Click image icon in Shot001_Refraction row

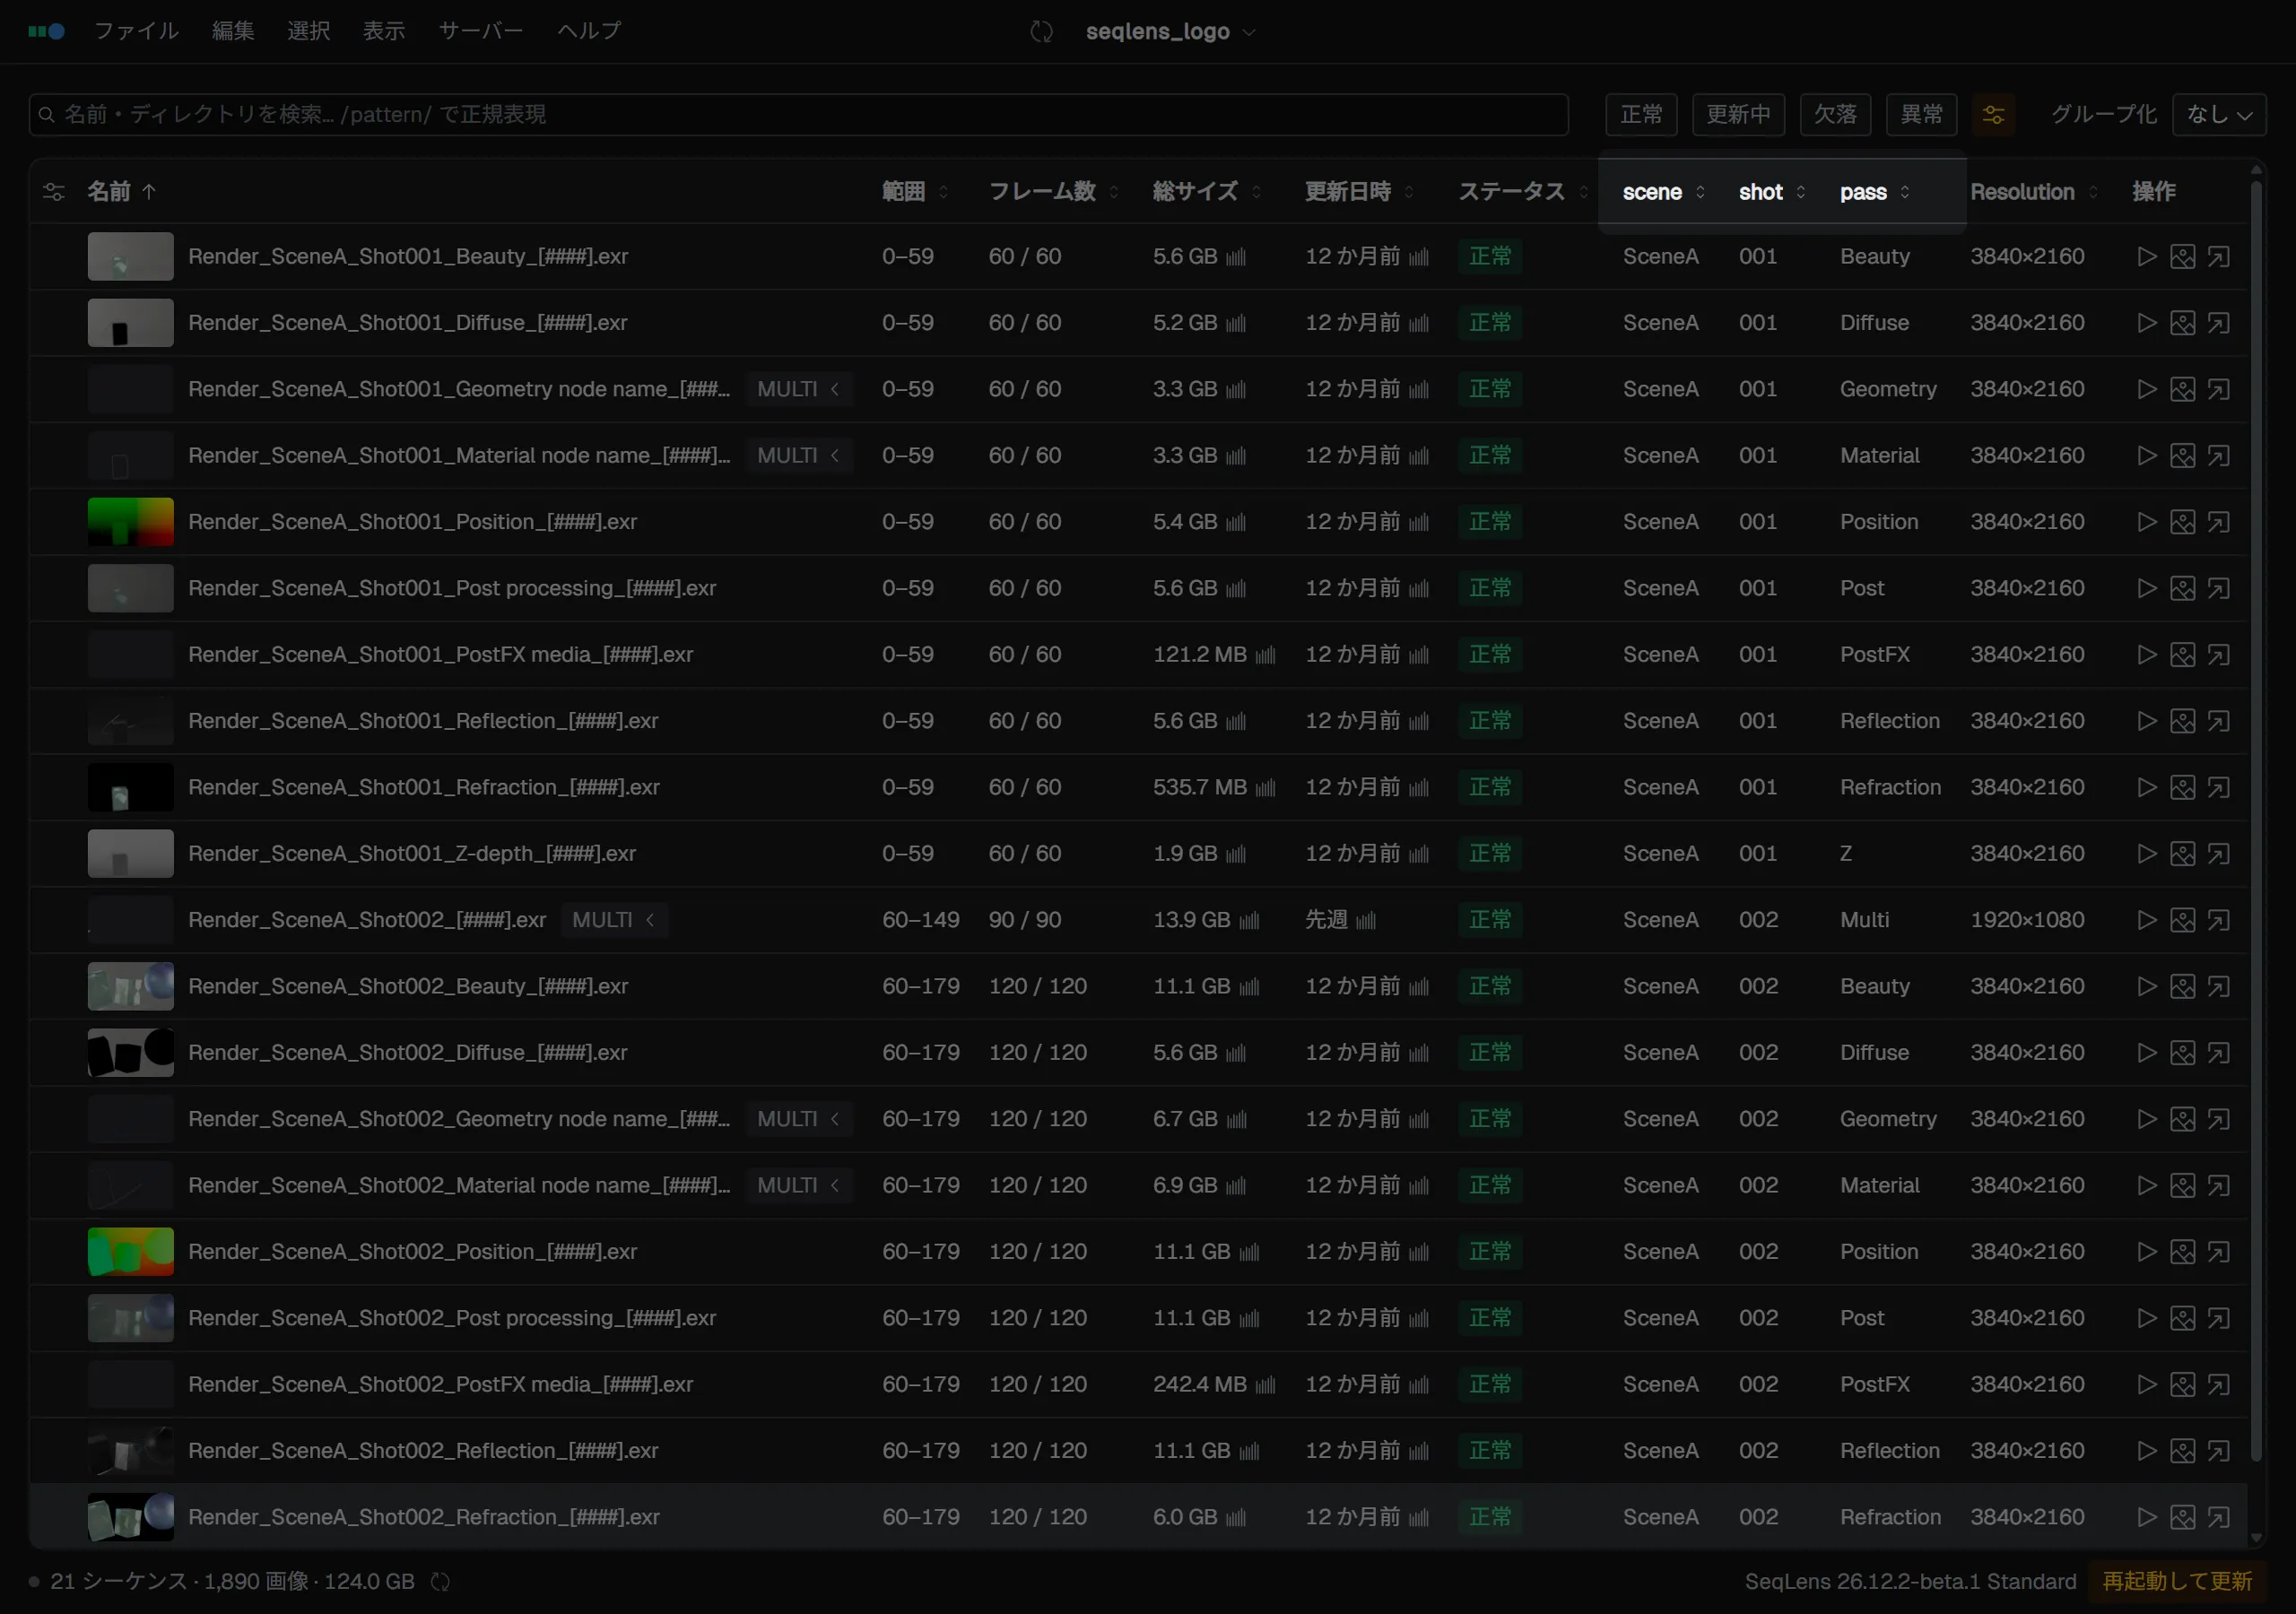tap(2182, 787)
